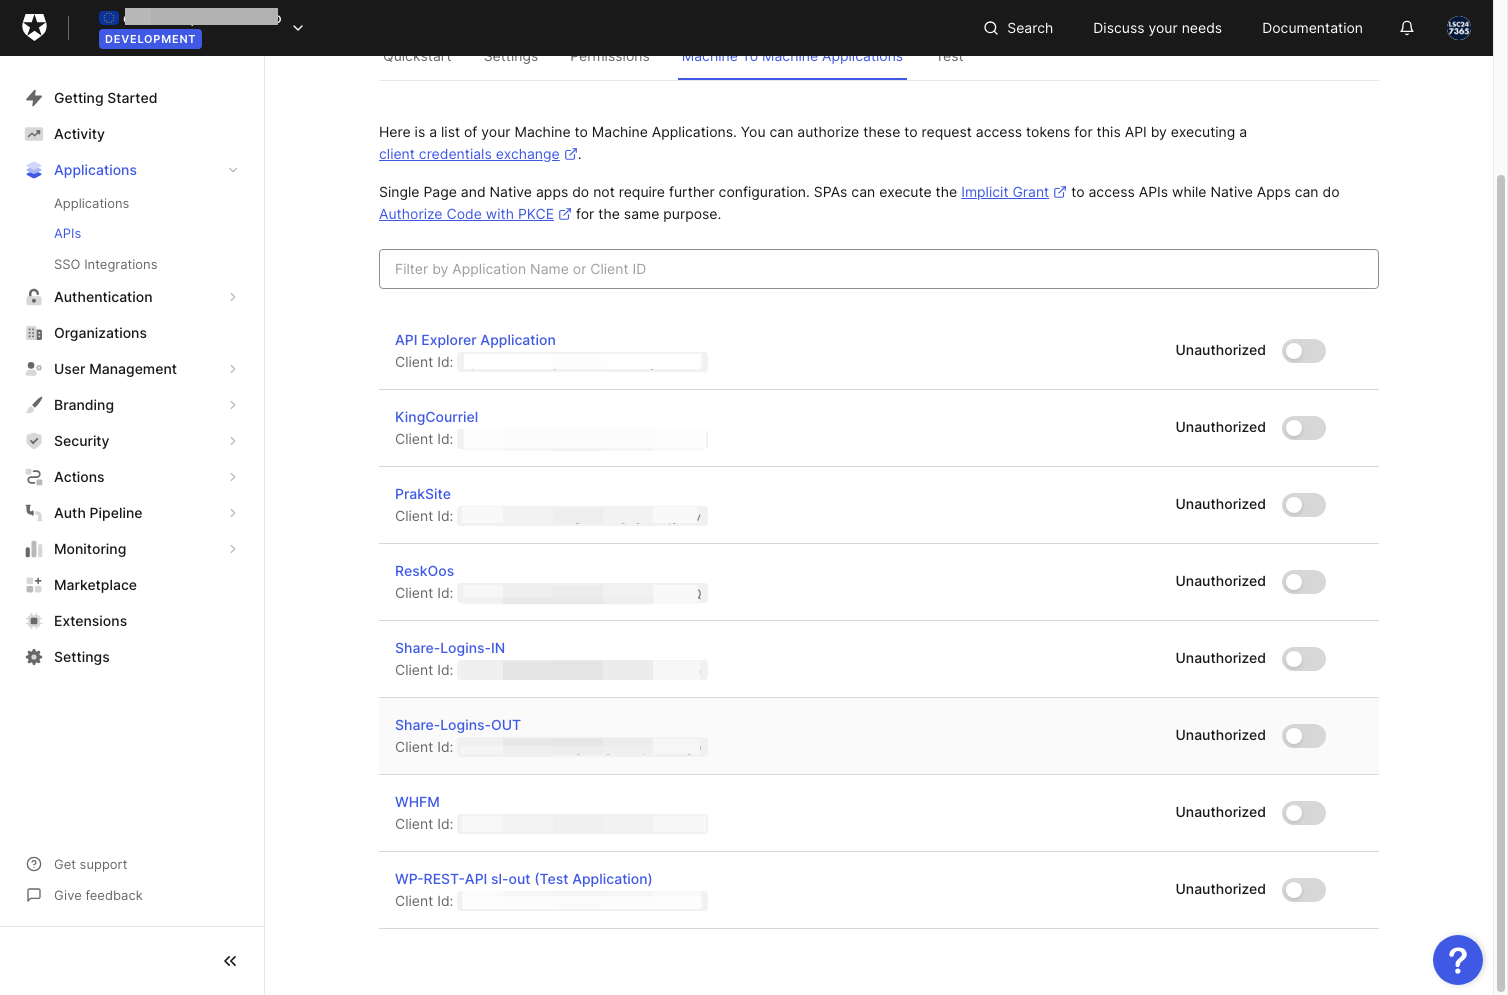The image size is (1508, 995).
Task: Enable the PrakSite authorization switch
Action: point(1304,505)
